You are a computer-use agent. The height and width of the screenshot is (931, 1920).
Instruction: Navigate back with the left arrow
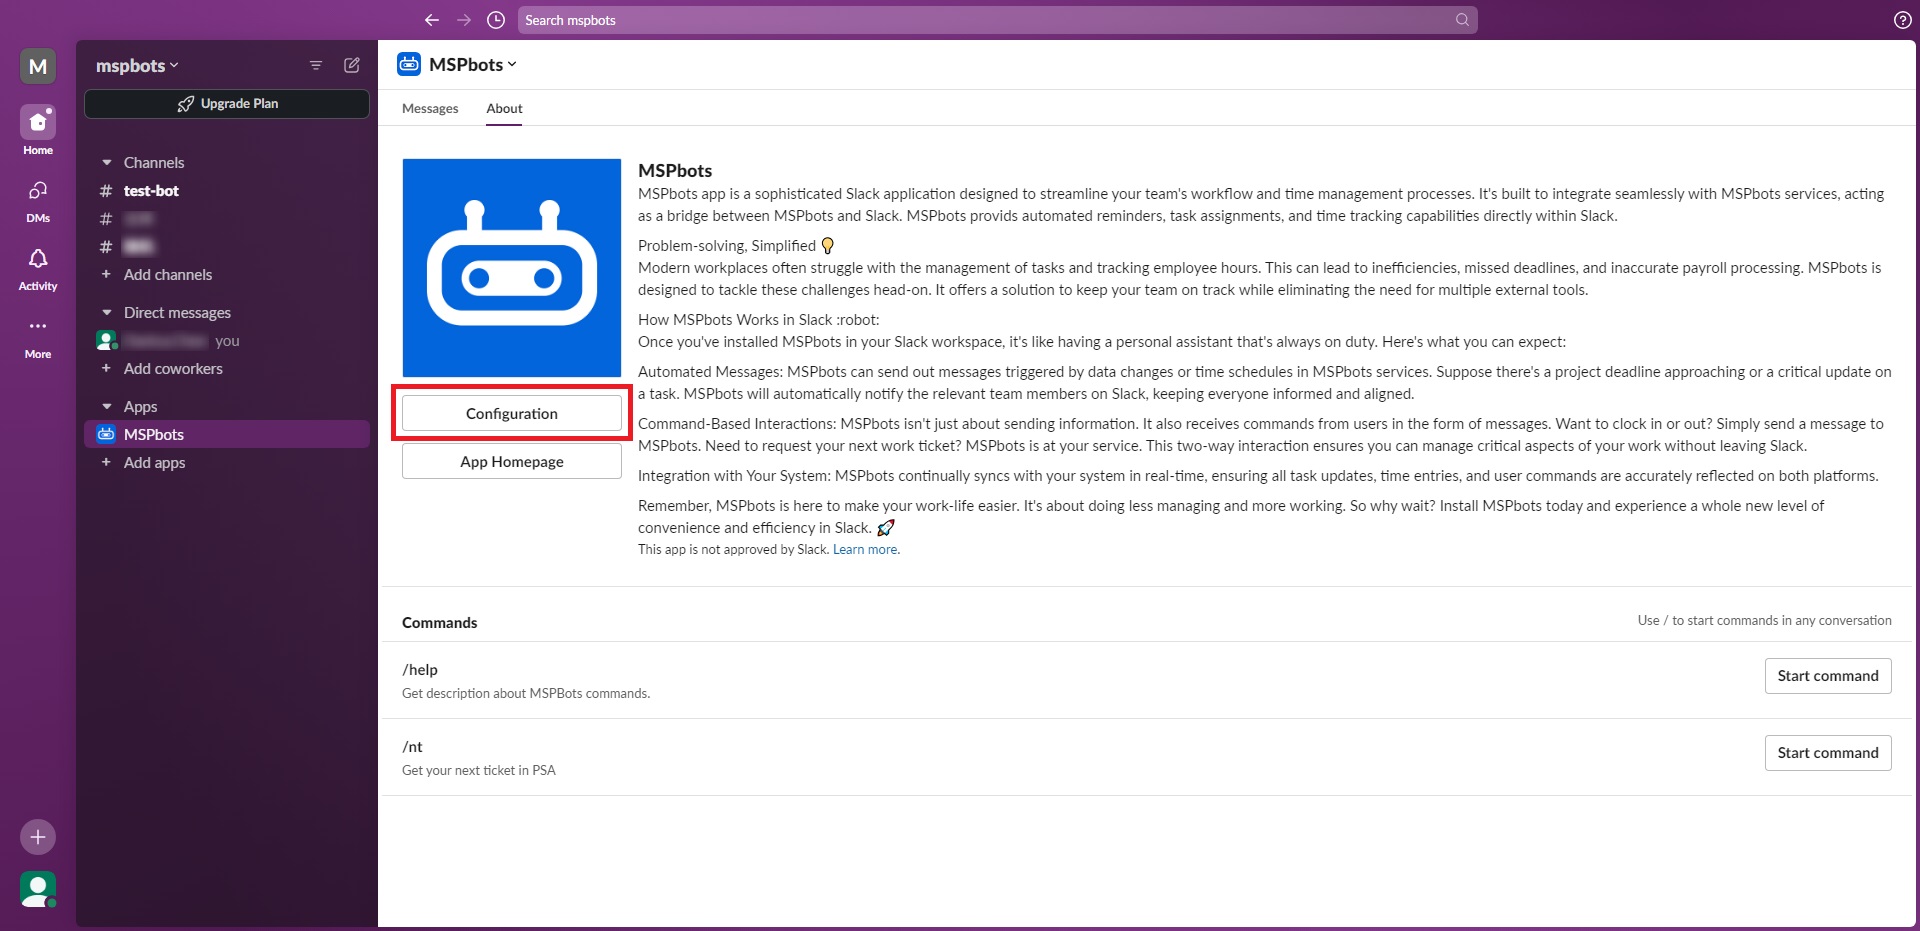pyautogui.click(x=432, y=20)
